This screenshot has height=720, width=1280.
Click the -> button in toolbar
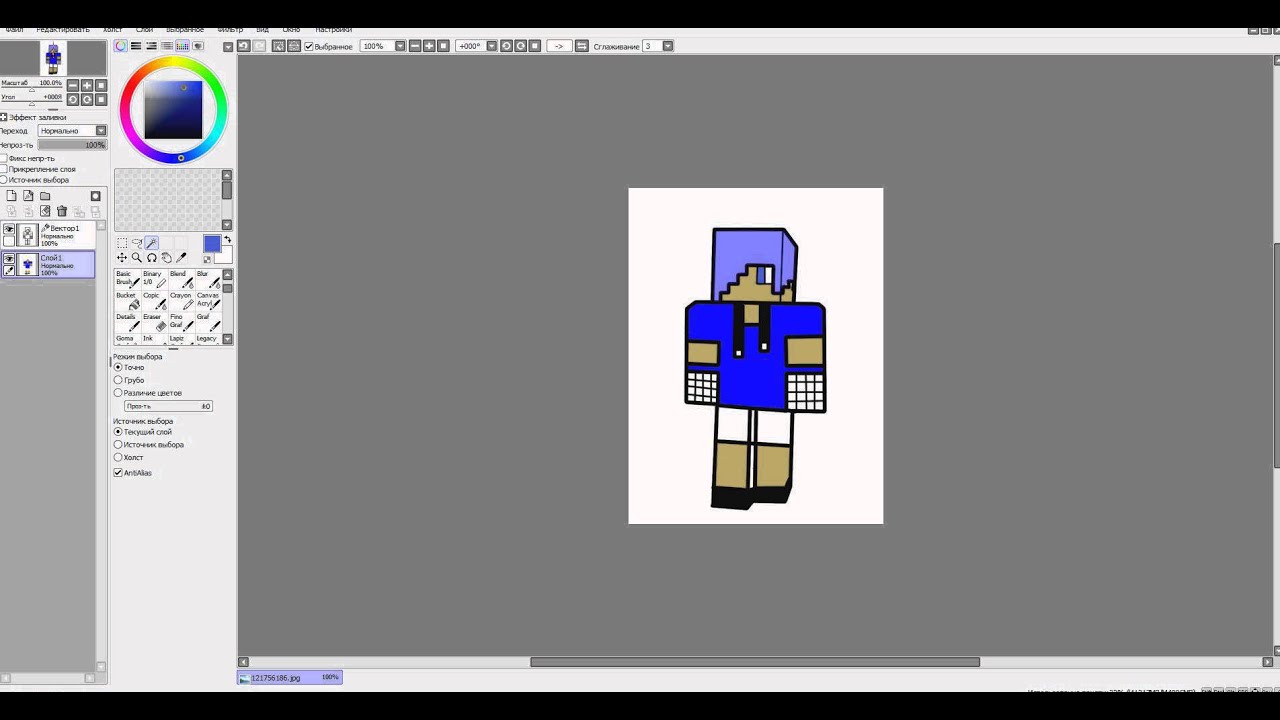(x=558, y=46)
